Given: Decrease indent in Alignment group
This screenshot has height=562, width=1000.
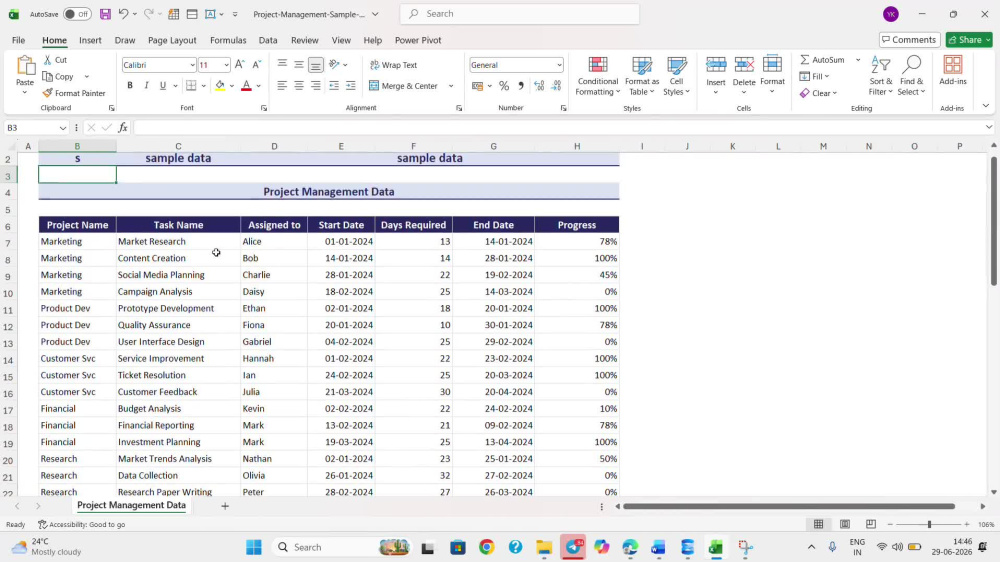Looking at the screenshot, I should [x=334, y=85].
